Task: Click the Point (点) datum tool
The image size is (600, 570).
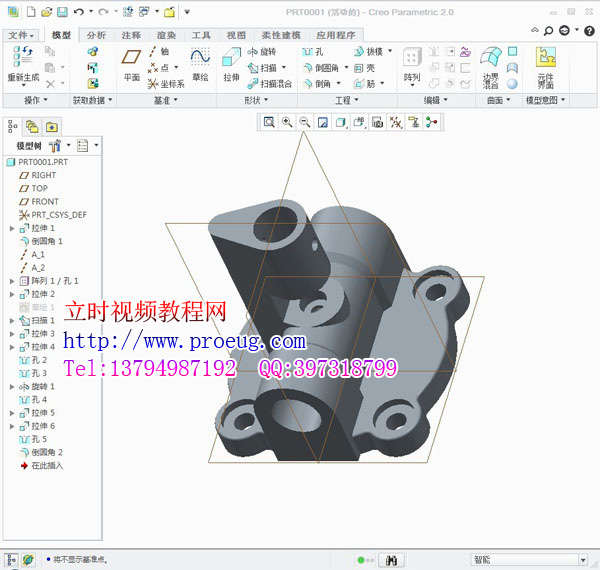Action: pyautogui.click(x=158, y=68)
